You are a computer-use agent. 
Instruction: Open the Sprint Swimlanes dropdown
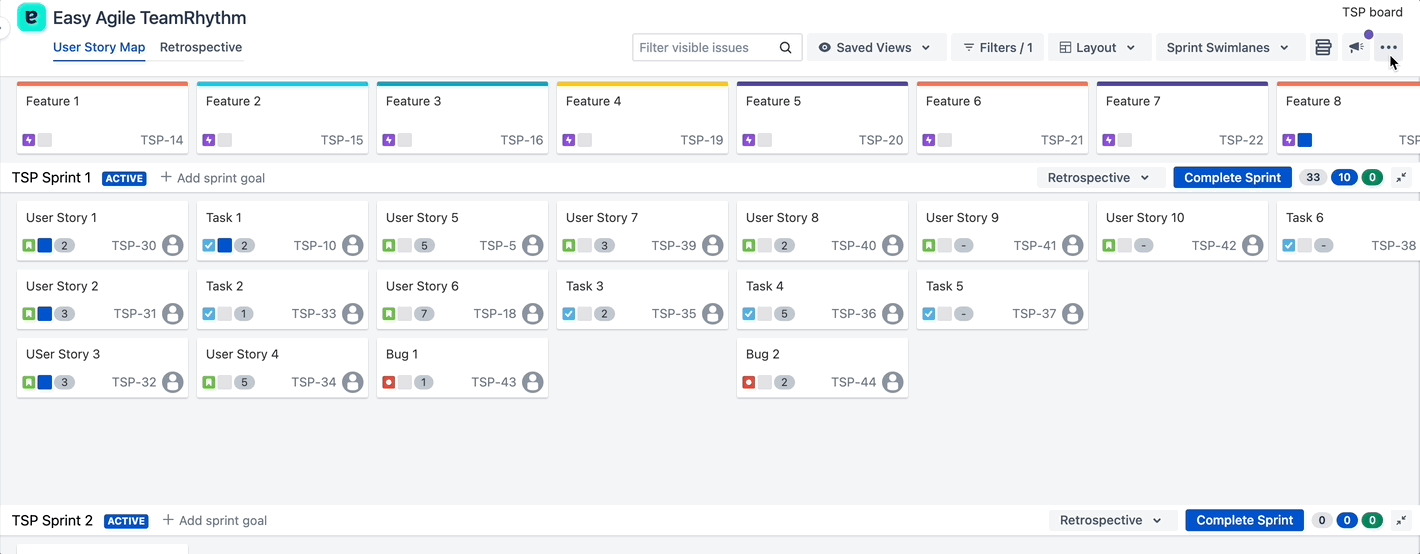click(x=1229, y=47)
